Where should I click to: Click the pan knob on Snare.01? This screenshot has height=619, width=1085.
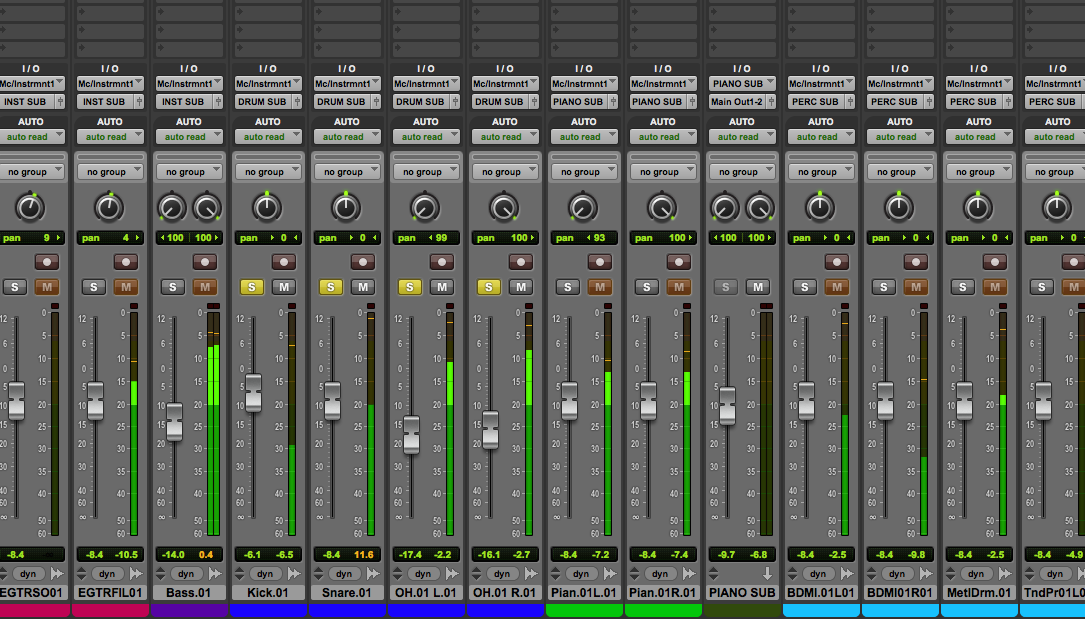coord(346,208)
